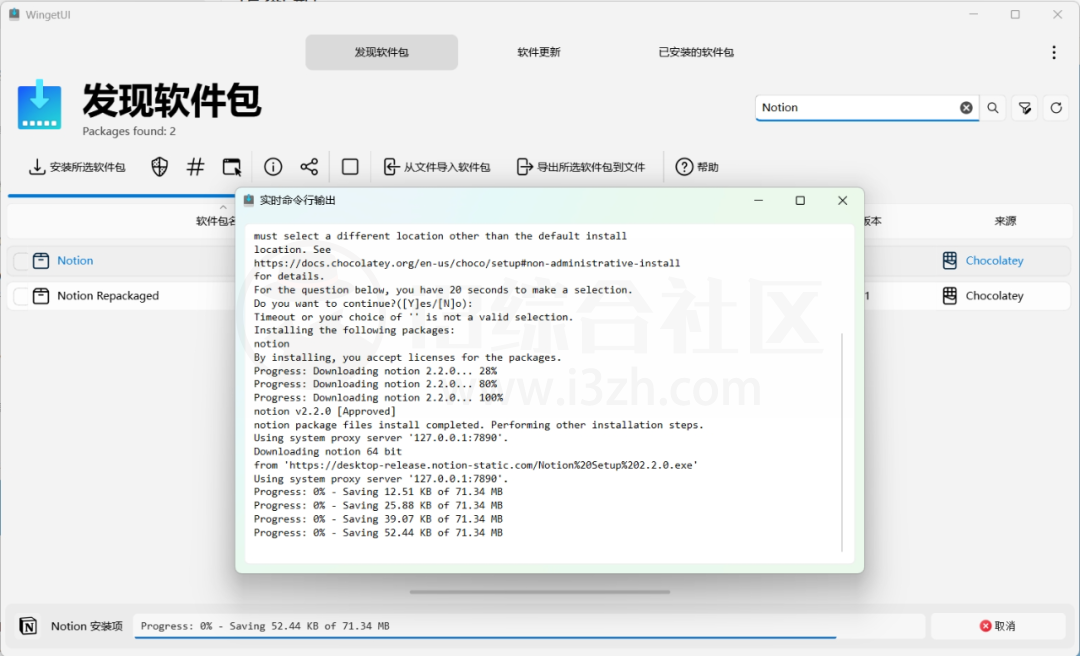Switch to the 发现软件包 tab
Viewport: 1080px width, 656px height.
[382, 52]
